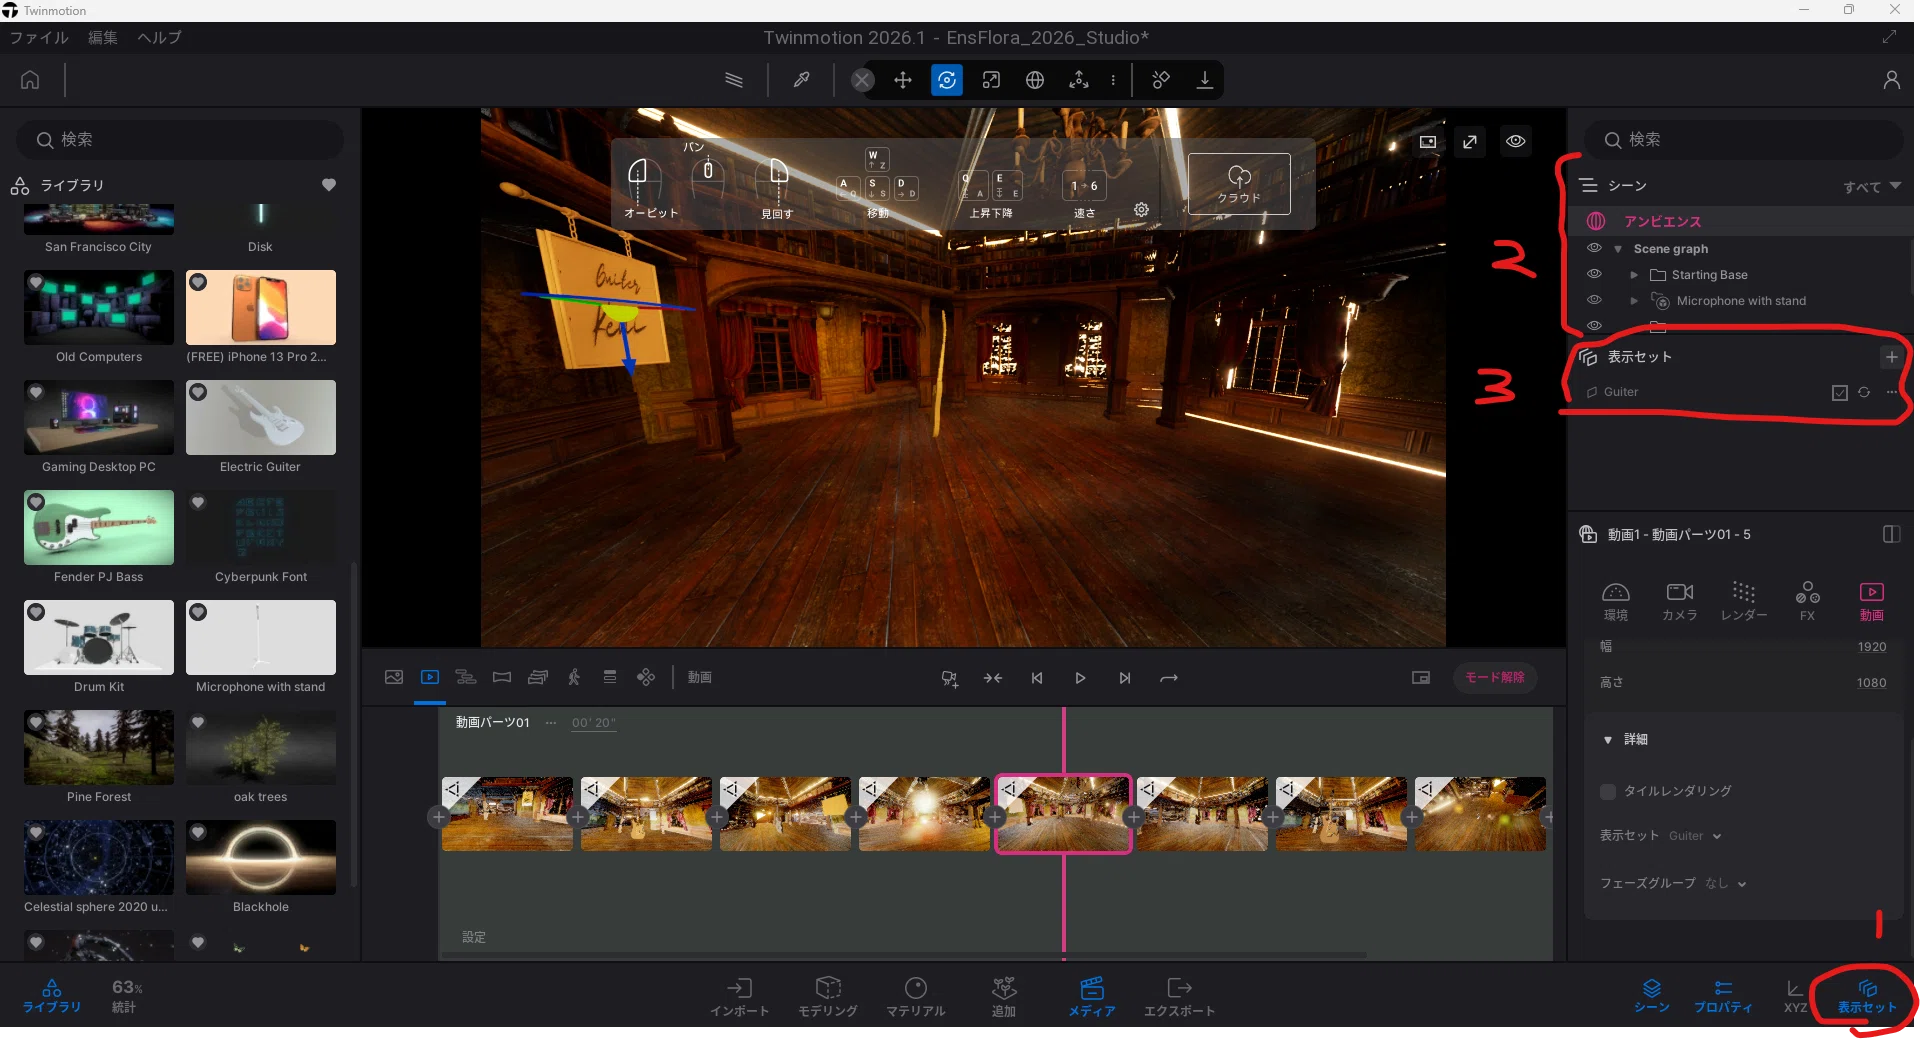Select the walking person animator icon
This screenshot has width=1921, height=1039.
(x=574, y=677)
